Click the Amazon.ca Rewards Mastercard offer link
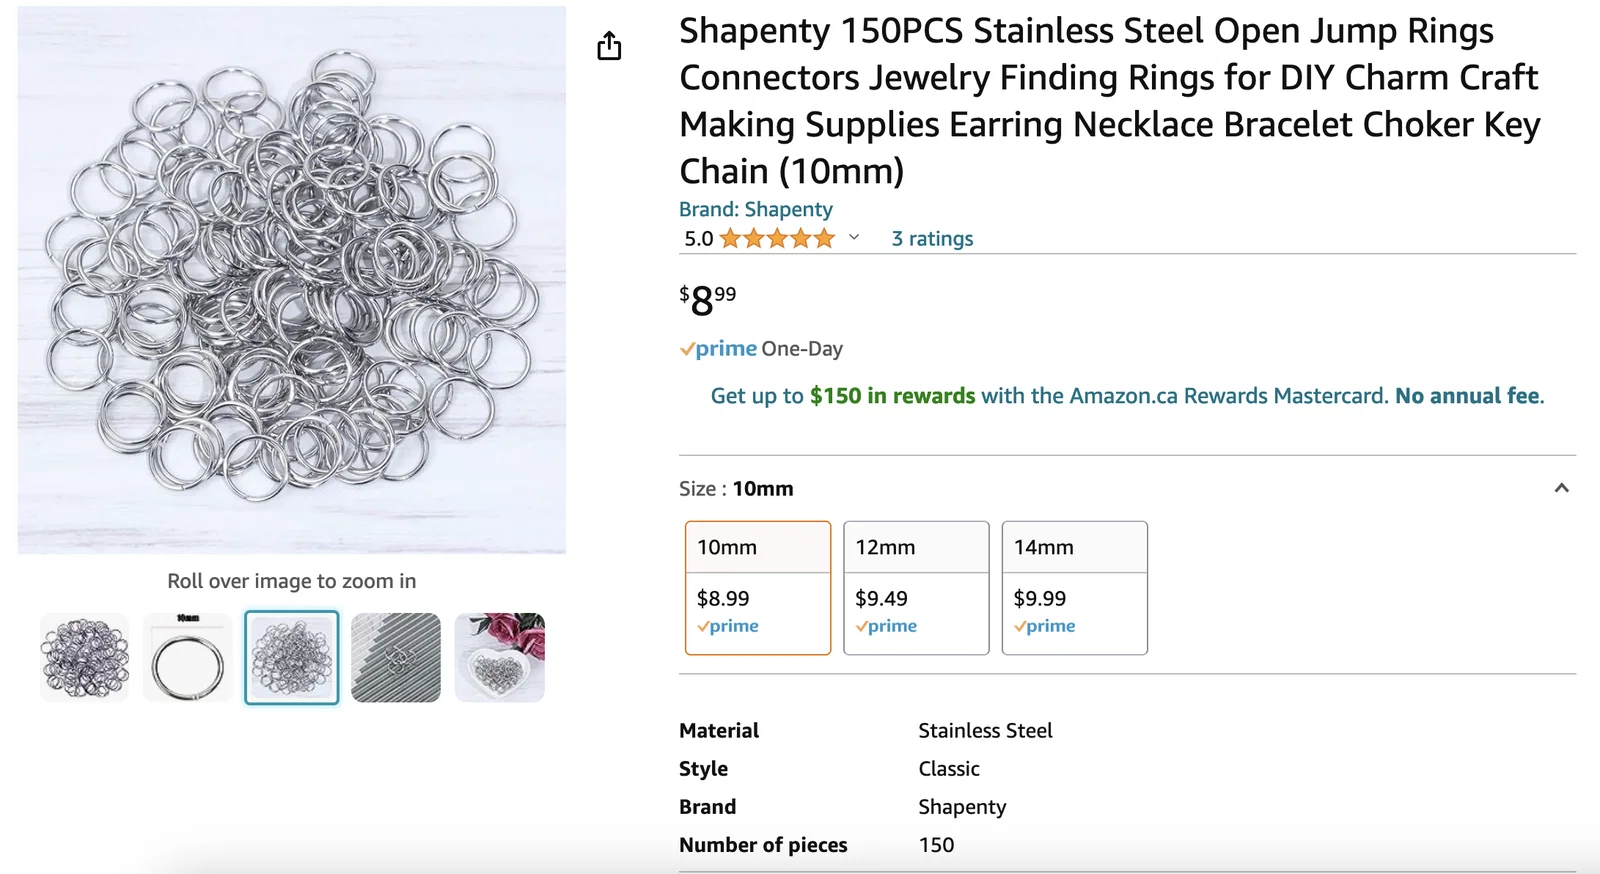The image size is (1600, 874). 1127,396
